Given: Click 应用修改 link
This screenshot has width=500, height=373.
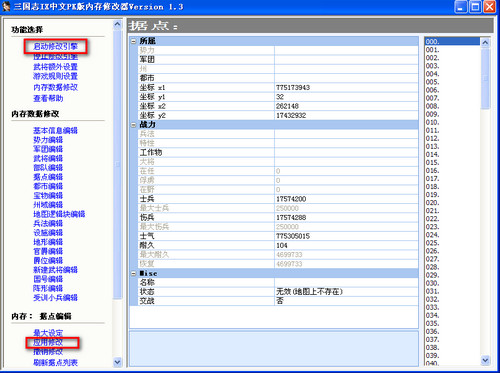Looking at the screenshot, I should 48,342.
